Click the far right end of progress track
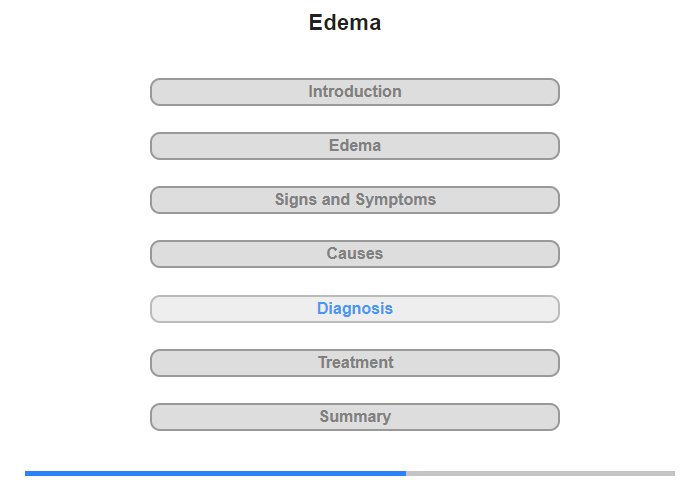 coord(673,473)
